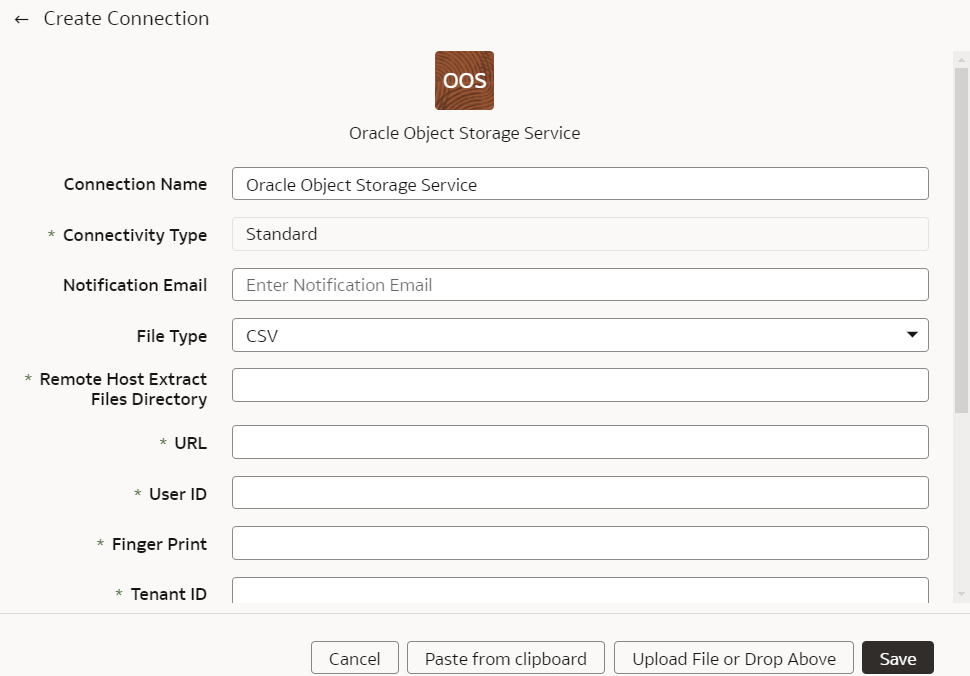Click the URL input box
This screenshot has width=970, height=676.
pyautogui.click(x=580, y=441)
